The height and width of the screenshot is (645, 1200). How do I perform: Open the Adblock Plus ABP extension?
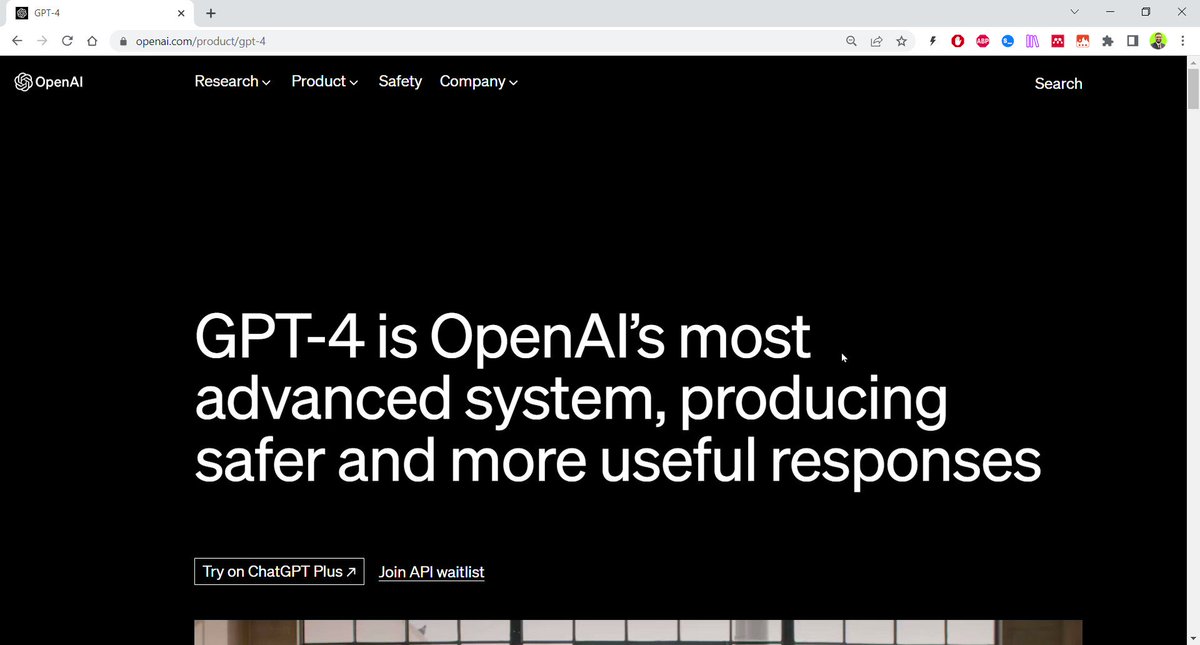[983, 41]
